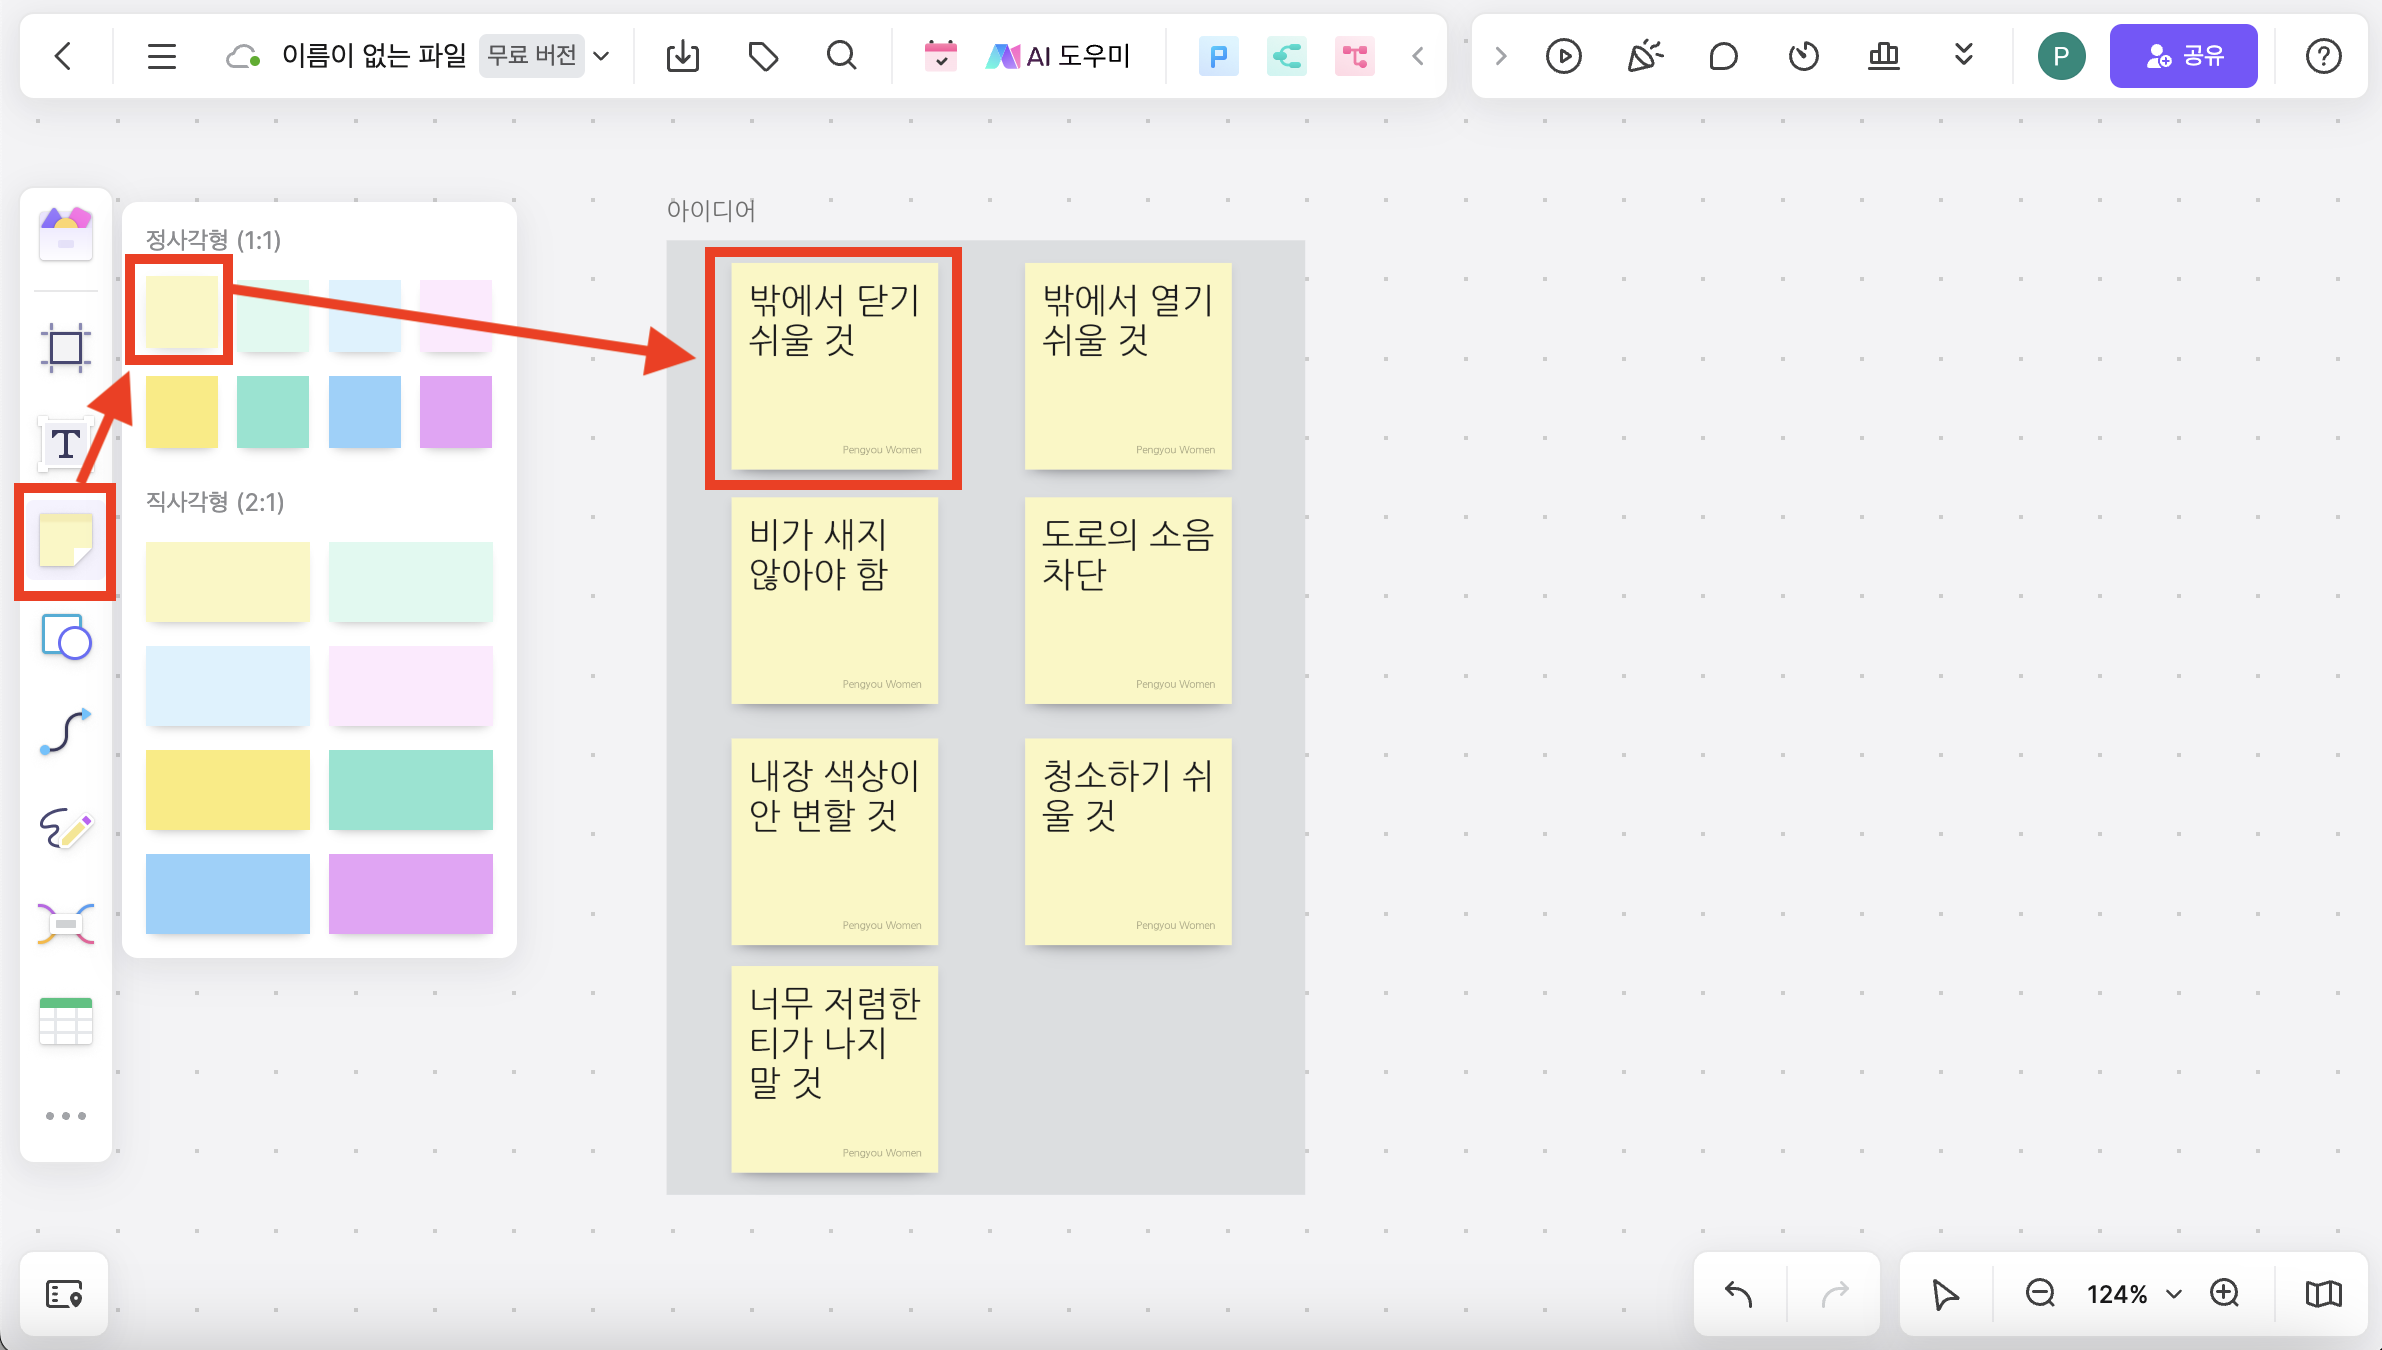Open the tag label icon
Image resolution: width=2382 pixels, height=1350 pixels.
(763, 56)
